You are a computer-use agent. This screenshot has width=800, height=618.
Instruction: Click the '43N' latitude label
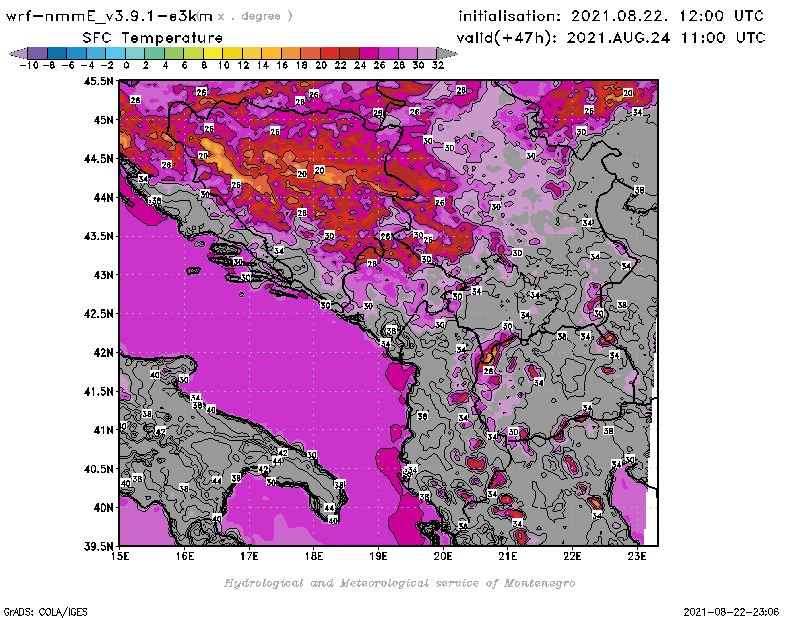click(104, 275)
